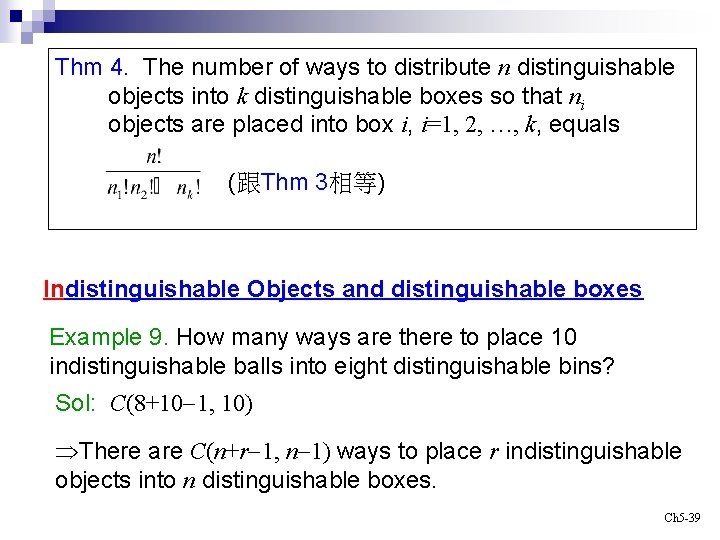The image size is (720, 540).
Task: Click the formula C(8+10−1, 10)
Action: [181, 404]
